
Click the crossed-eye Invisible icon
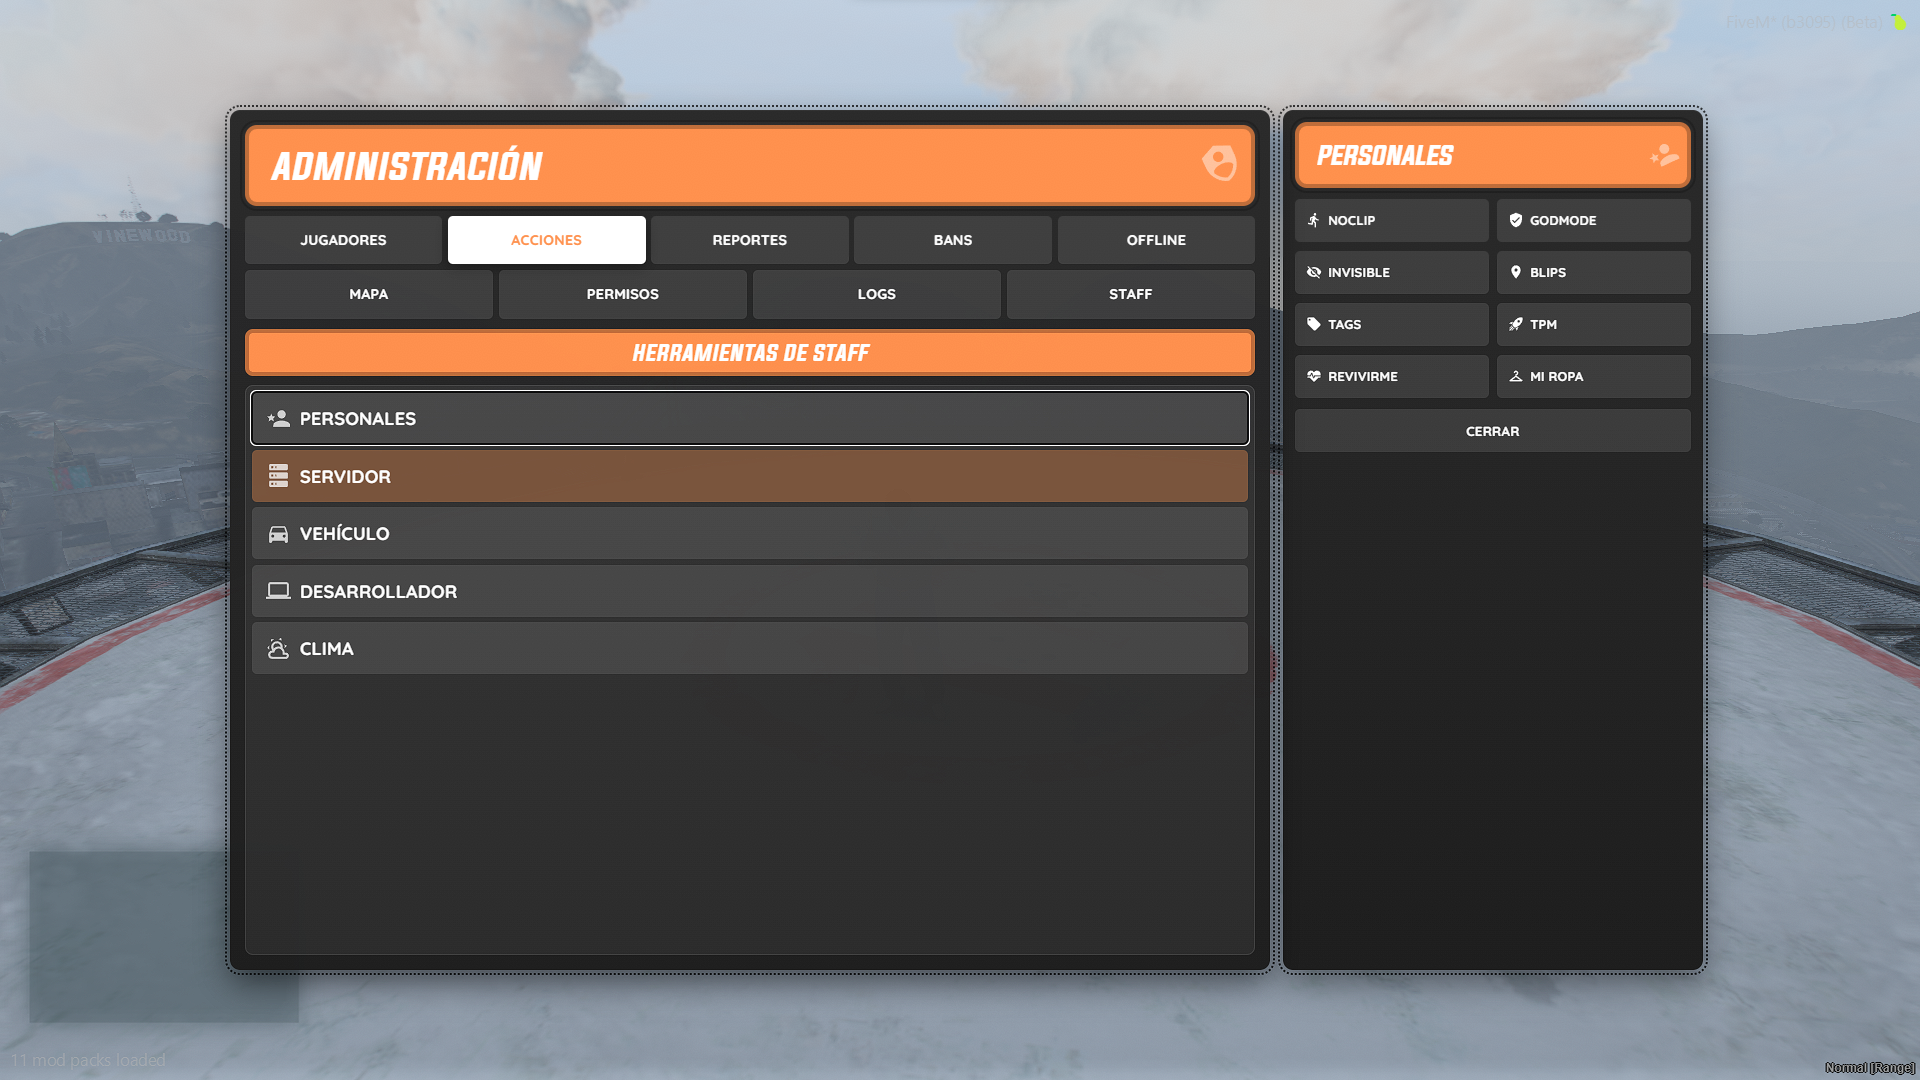[1314, 272]
